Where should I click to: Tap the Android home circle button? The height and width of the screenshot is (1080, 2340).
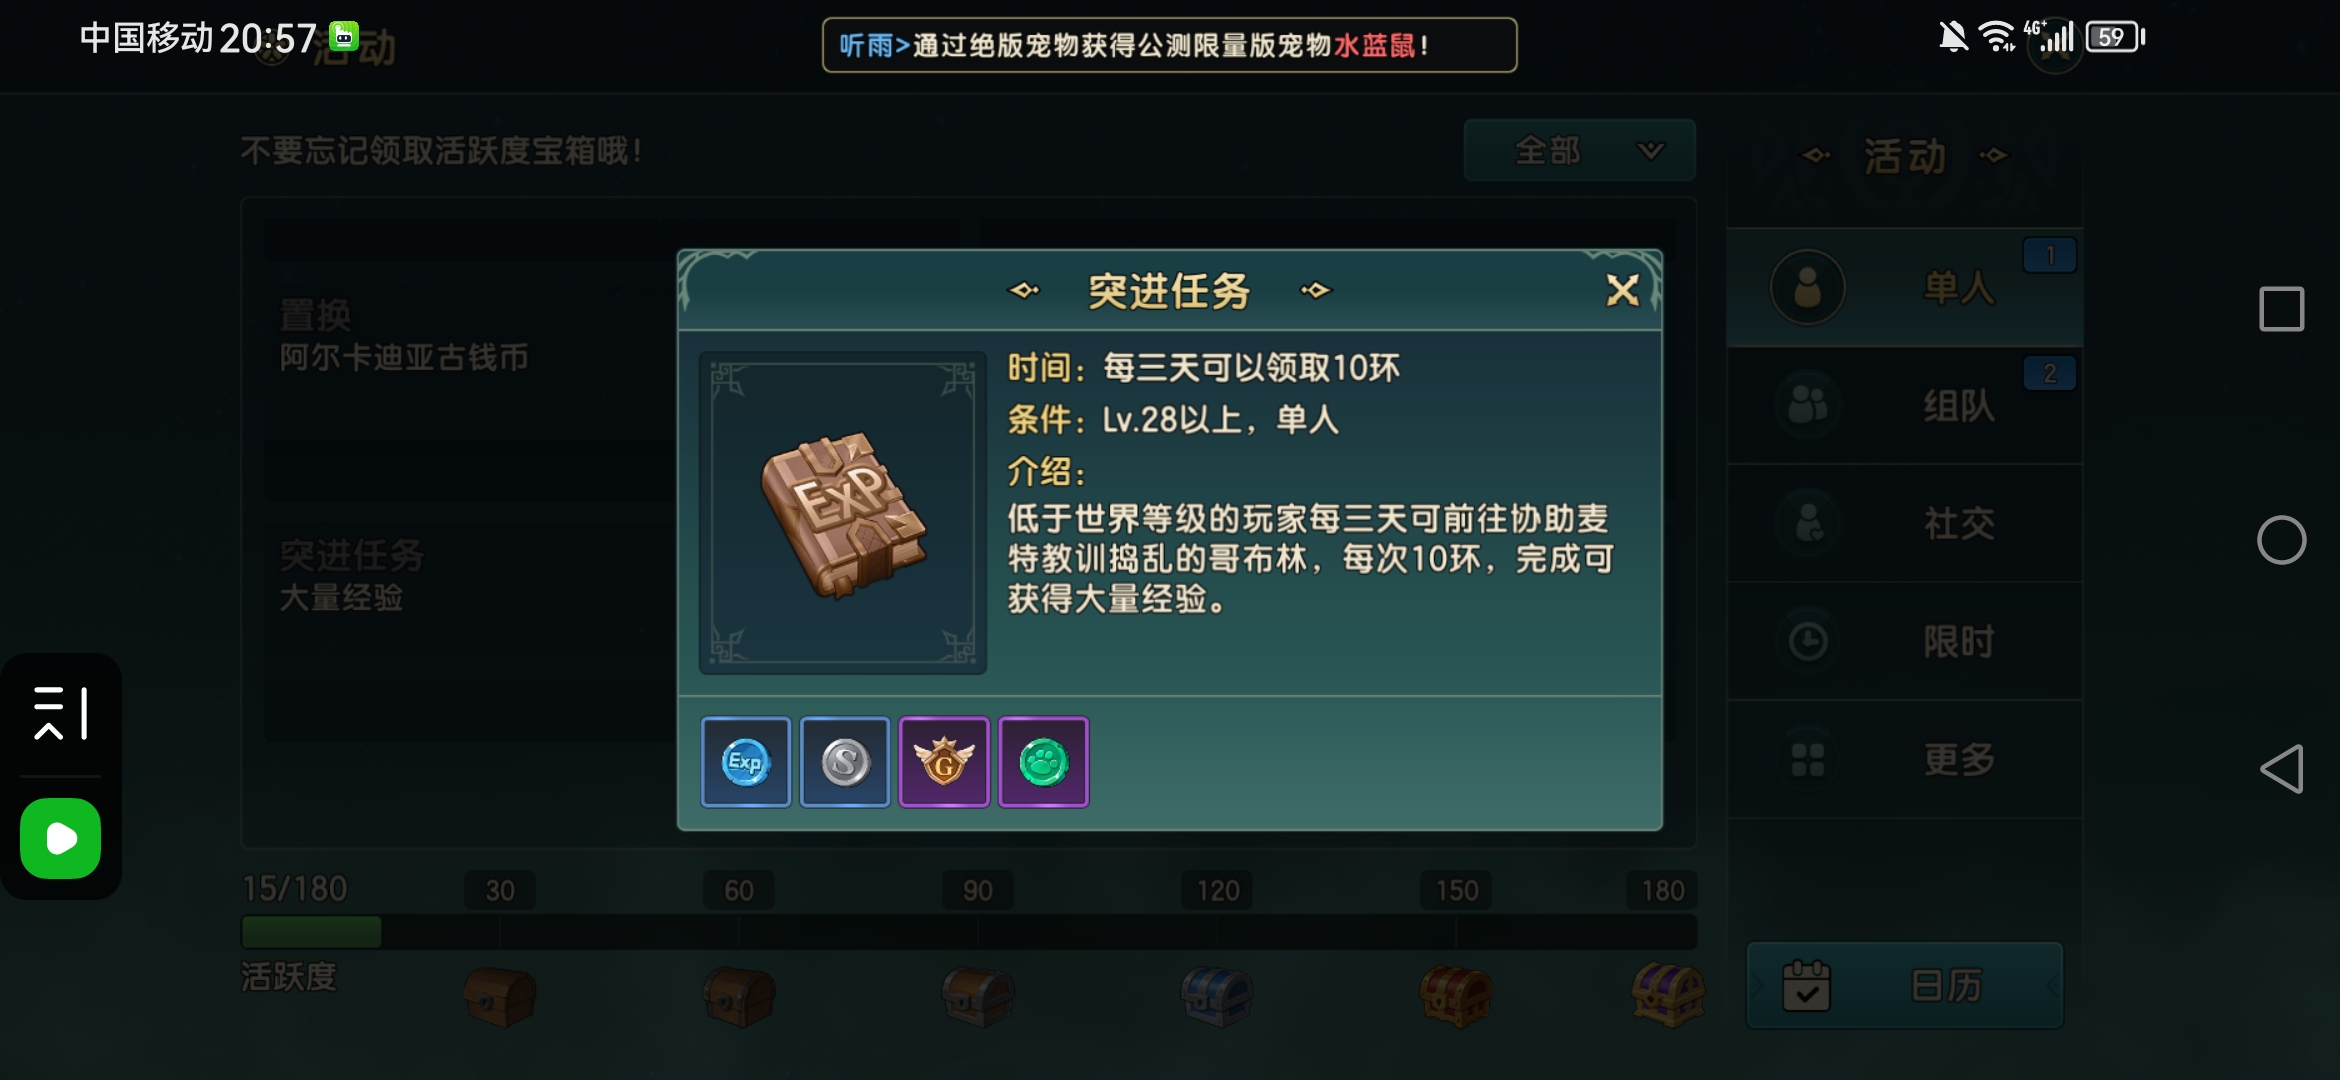click(2282, 540)
